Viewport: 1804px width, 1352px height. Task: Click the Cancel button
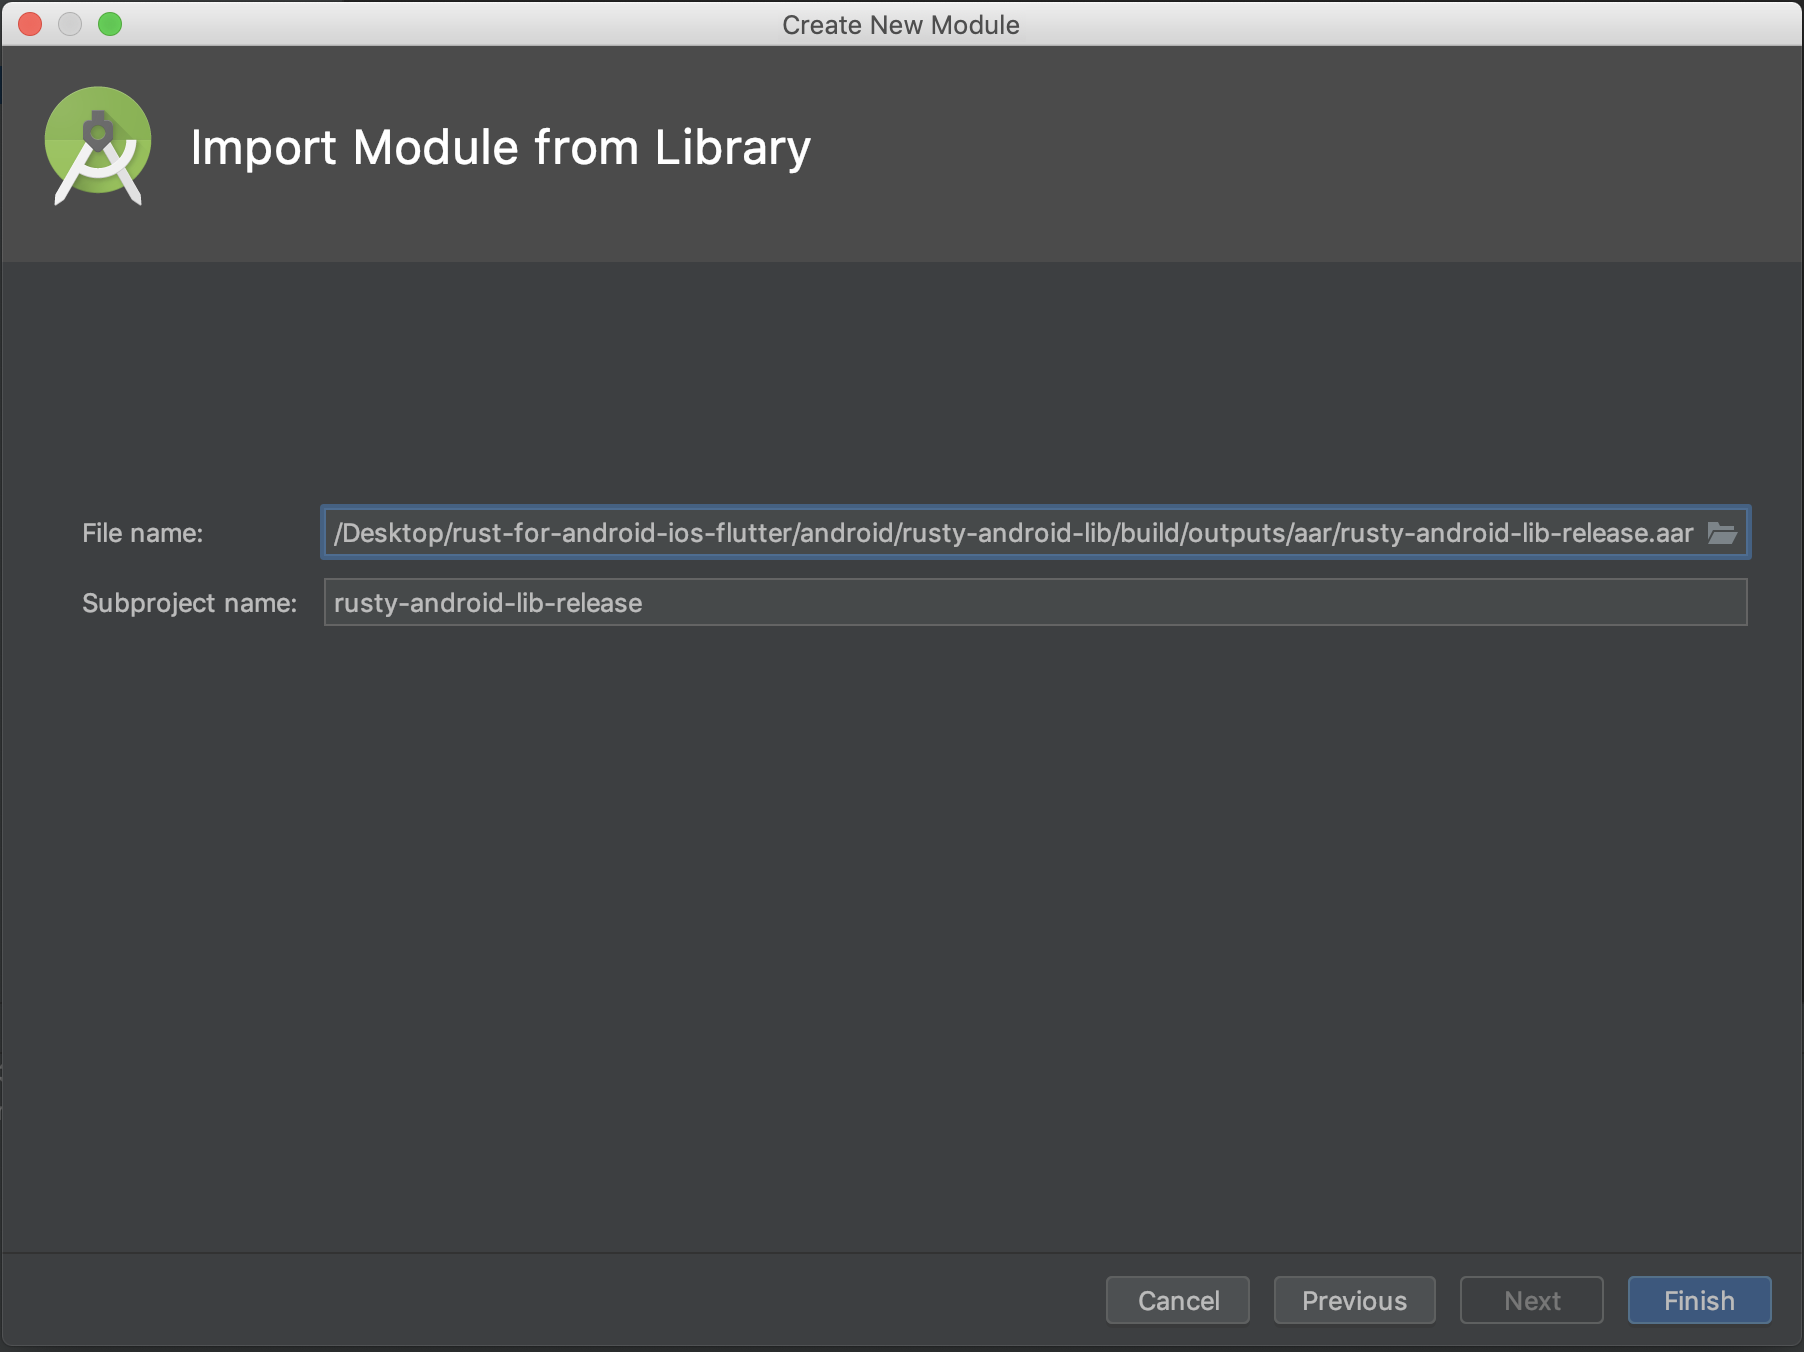1177,1300
